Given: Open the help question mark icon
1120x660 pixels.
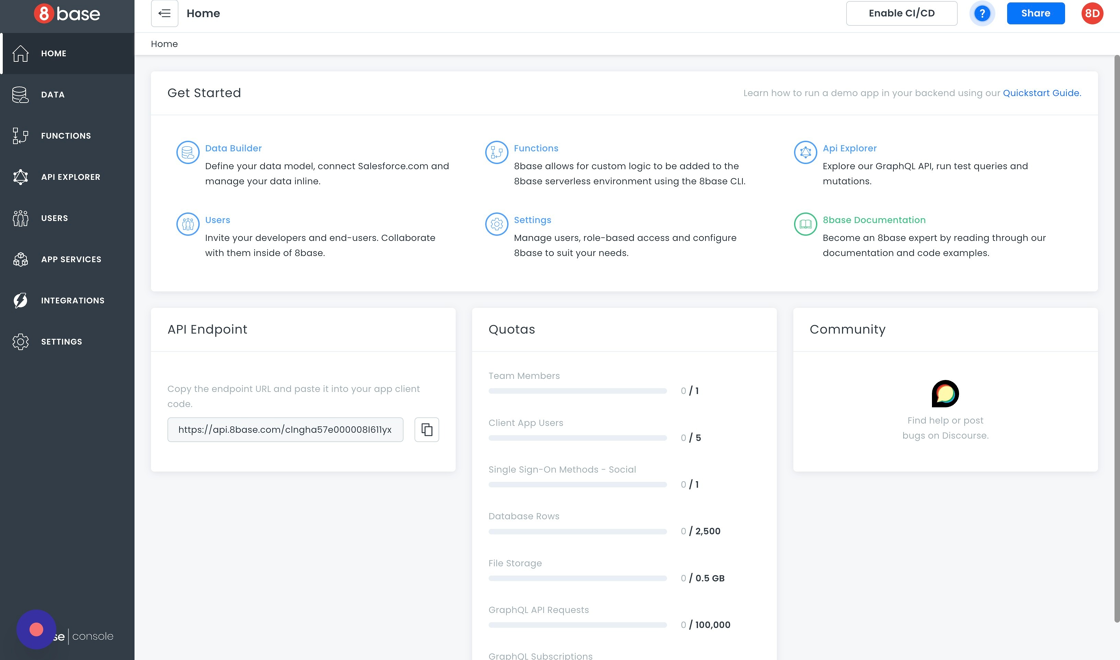Looking at the screenshot, I should coord(982,14).
